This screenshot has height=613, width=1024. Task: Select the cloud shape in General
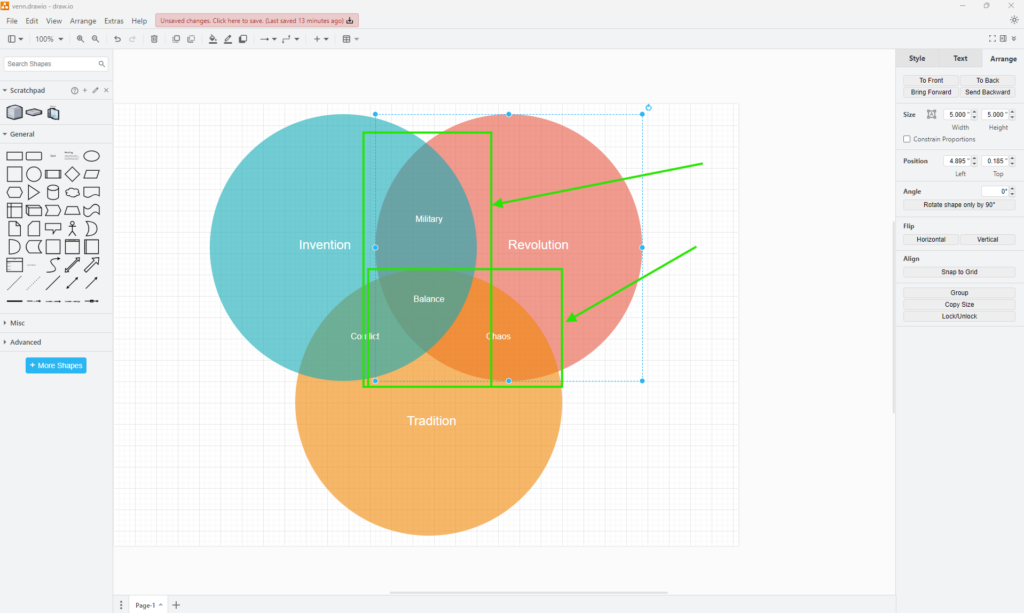tap(72, 193)
